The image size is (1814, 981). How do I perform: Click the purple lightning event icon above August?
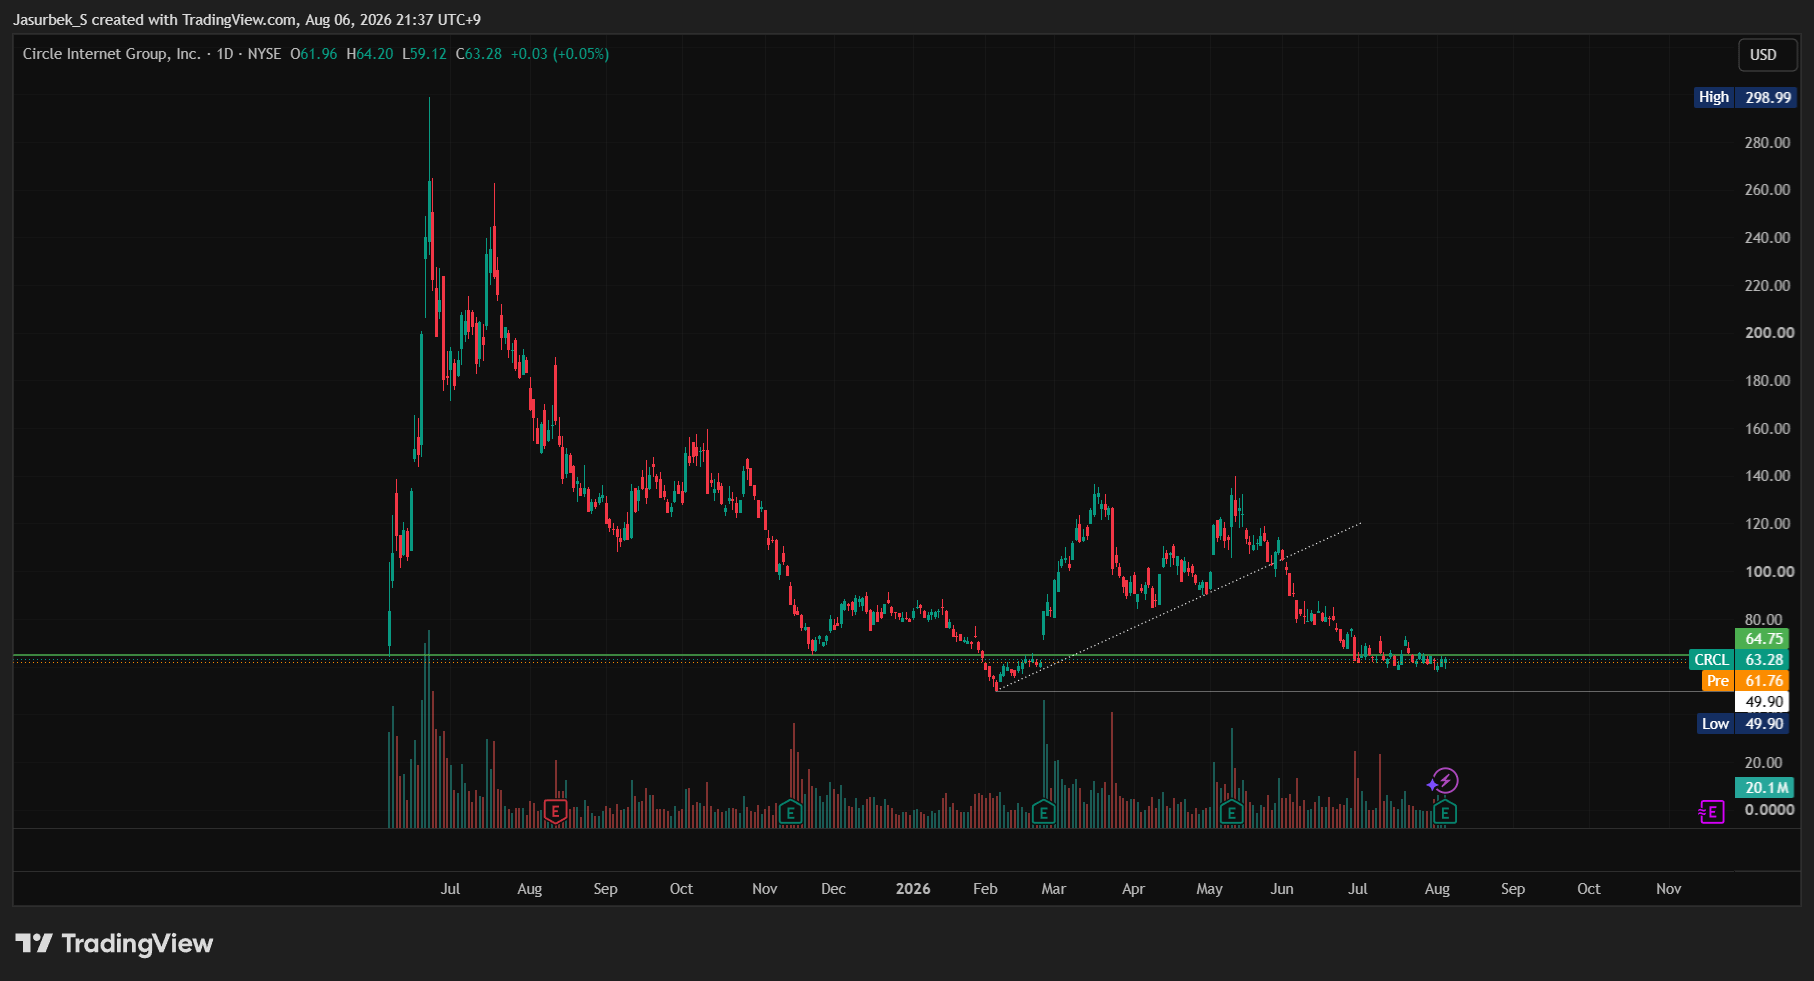1444,781
